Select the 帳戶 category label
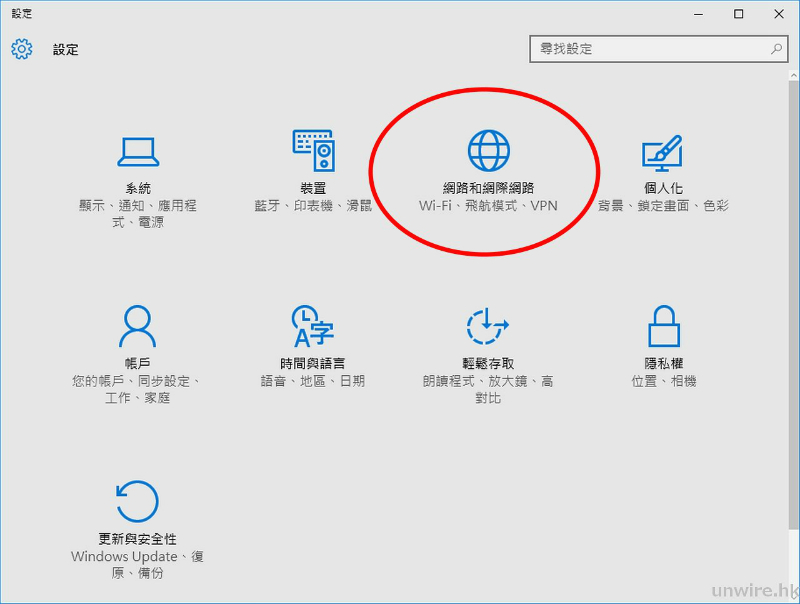 click(138, 361)
